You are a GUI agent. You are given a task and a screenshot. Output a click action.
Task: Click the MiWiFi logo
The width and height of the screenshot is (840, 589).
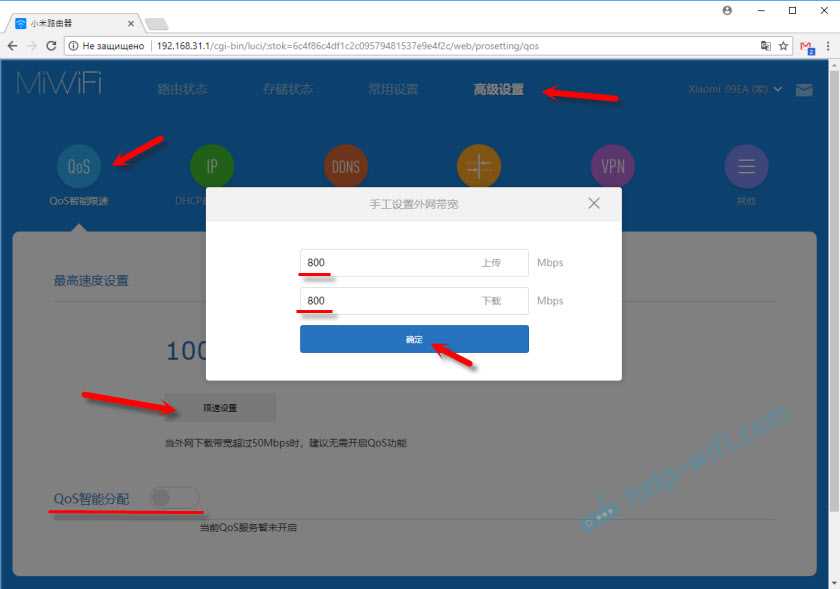[x=59, y=84]
